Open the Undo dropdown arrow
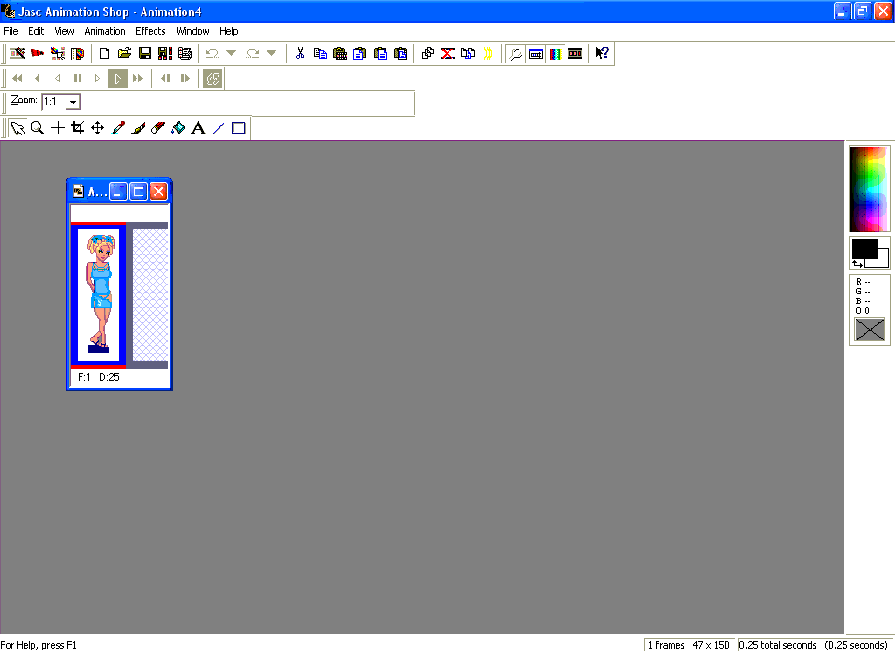895x652 pixels. [x=229, y=53]
